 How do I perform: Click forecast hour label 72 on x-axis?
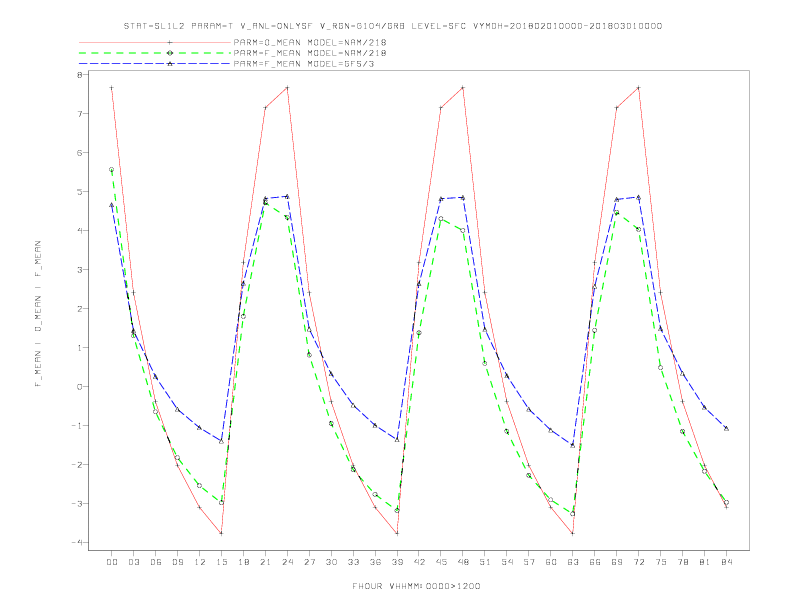pyautogui.click(x=638, y=562)
